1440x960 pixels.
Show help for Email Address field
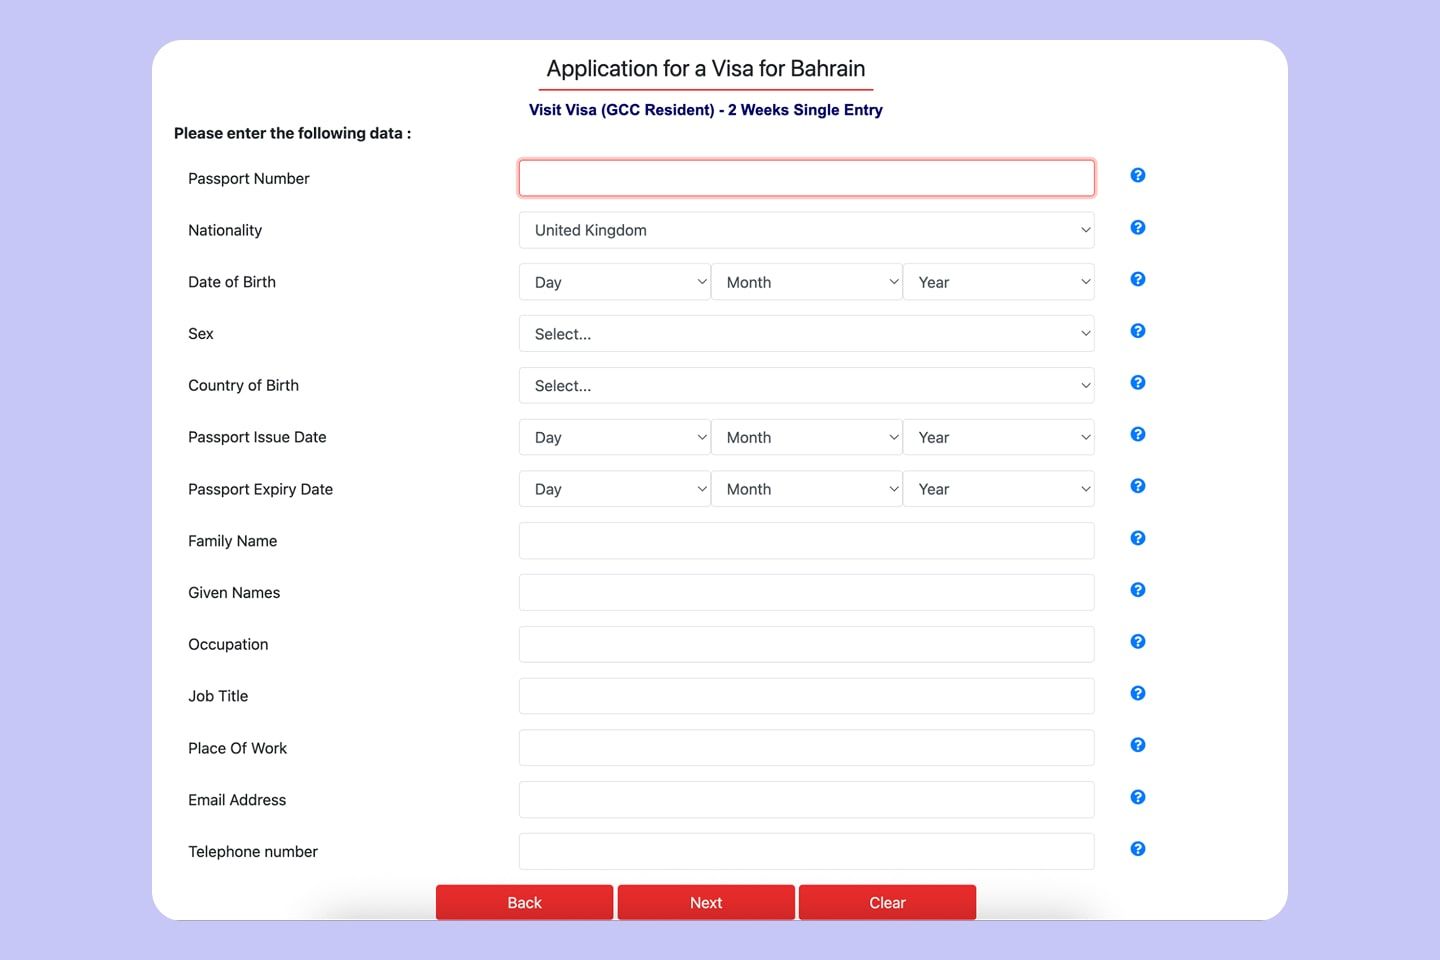coord(1137,797)
